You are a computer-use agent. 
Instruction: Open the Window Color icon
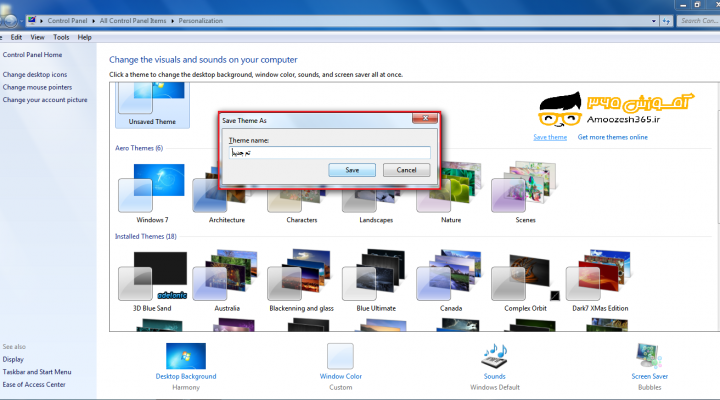tap(340, 356)
